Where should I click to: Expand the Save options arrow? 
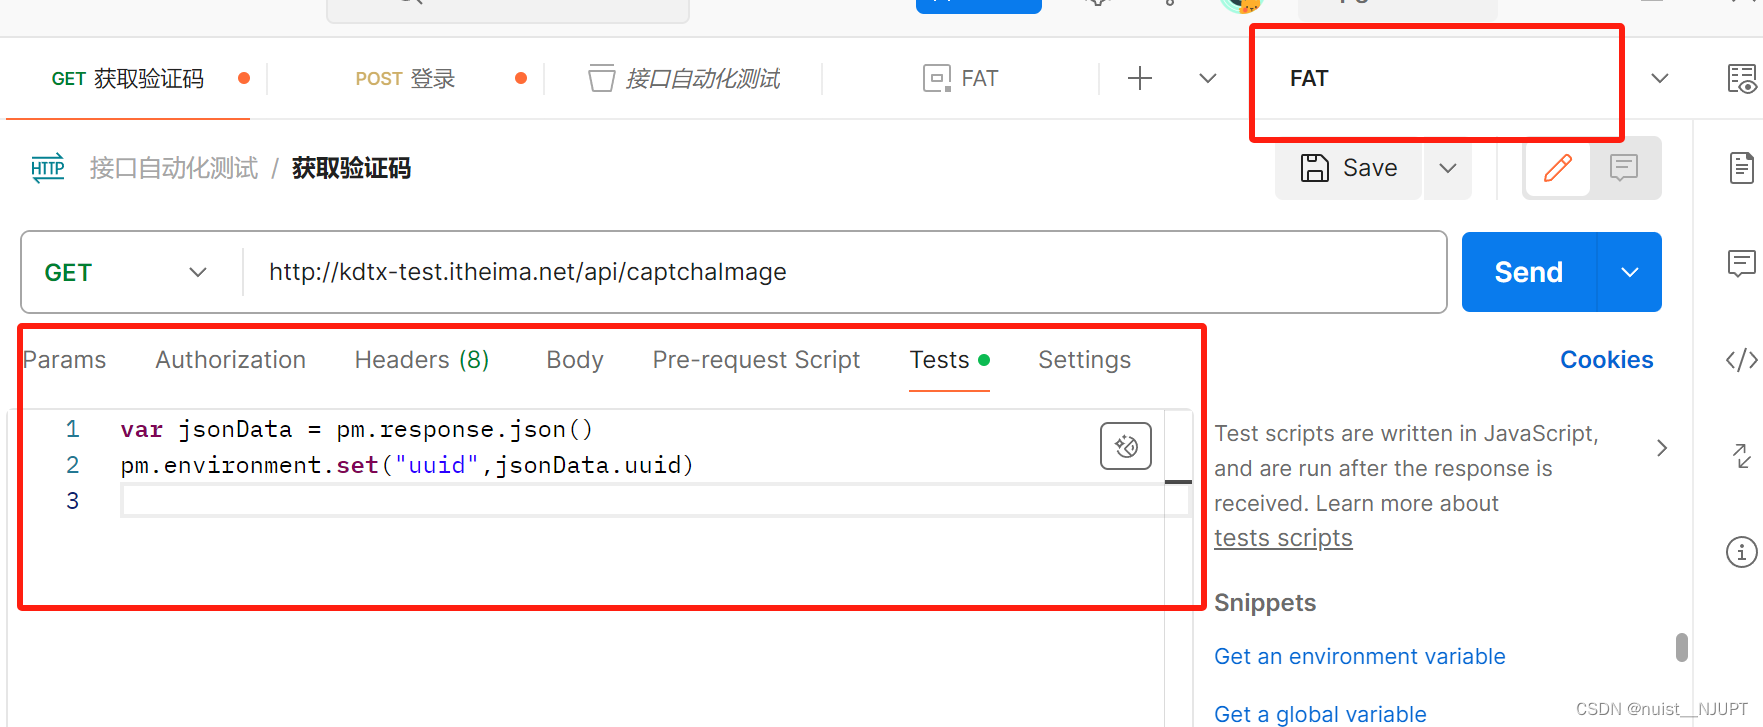(x=1448, y=168)
